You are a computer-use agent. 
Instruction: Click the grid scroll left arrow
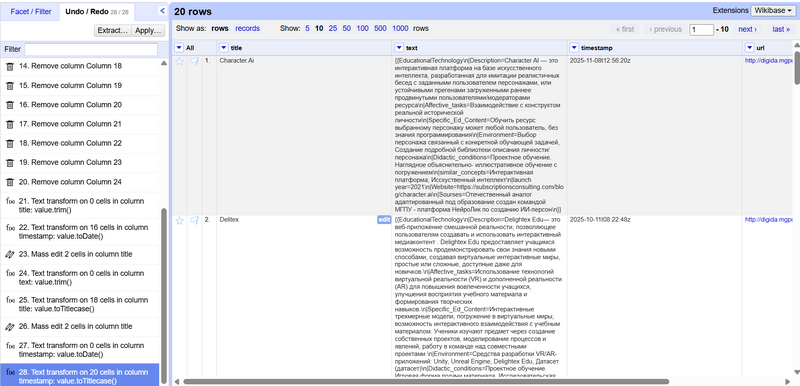(177, 381)
